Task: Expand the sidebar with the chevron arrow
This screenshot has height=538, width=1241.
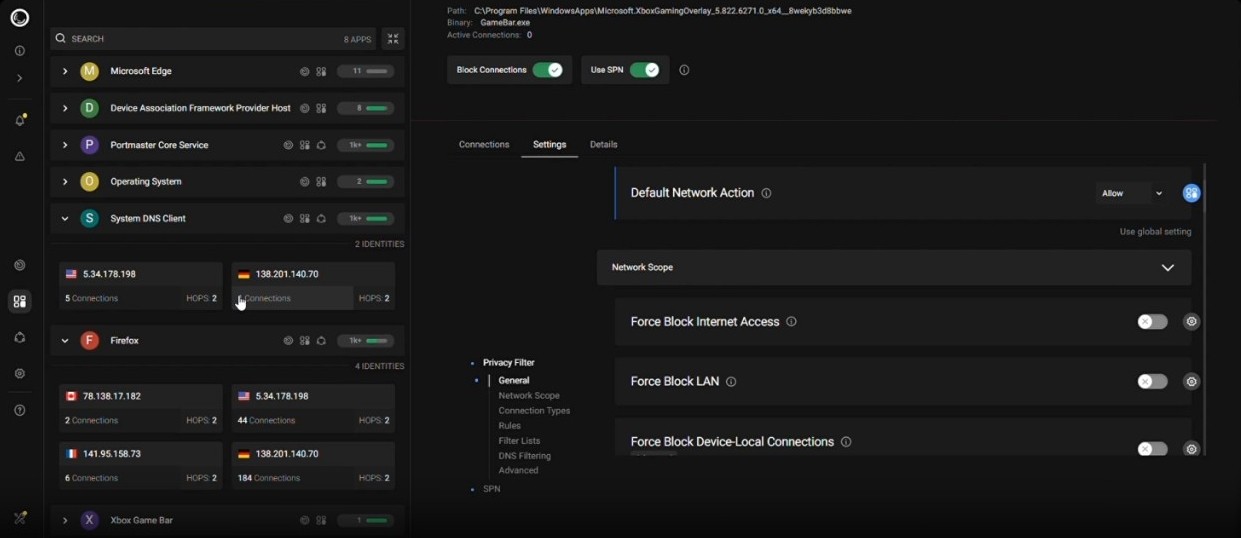Action: [x=20, y=78]
